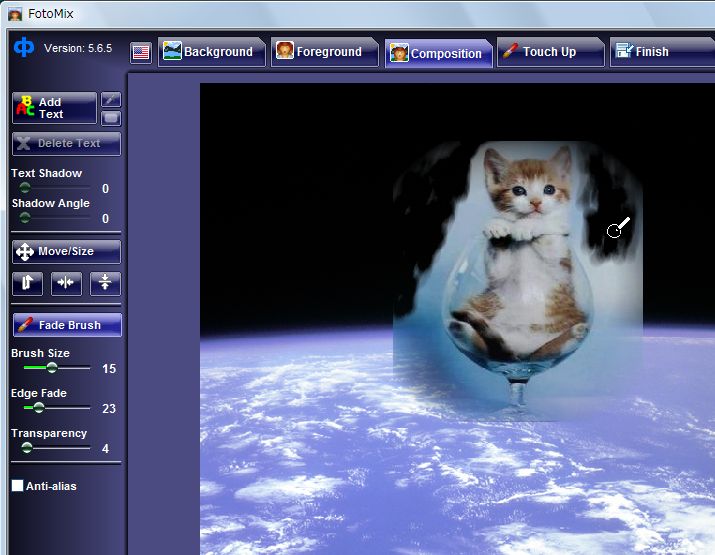Image resolution: width=715 pixels, height=555 pixels.
Task: Open the Foreground tab
Action: coord(324,52)
